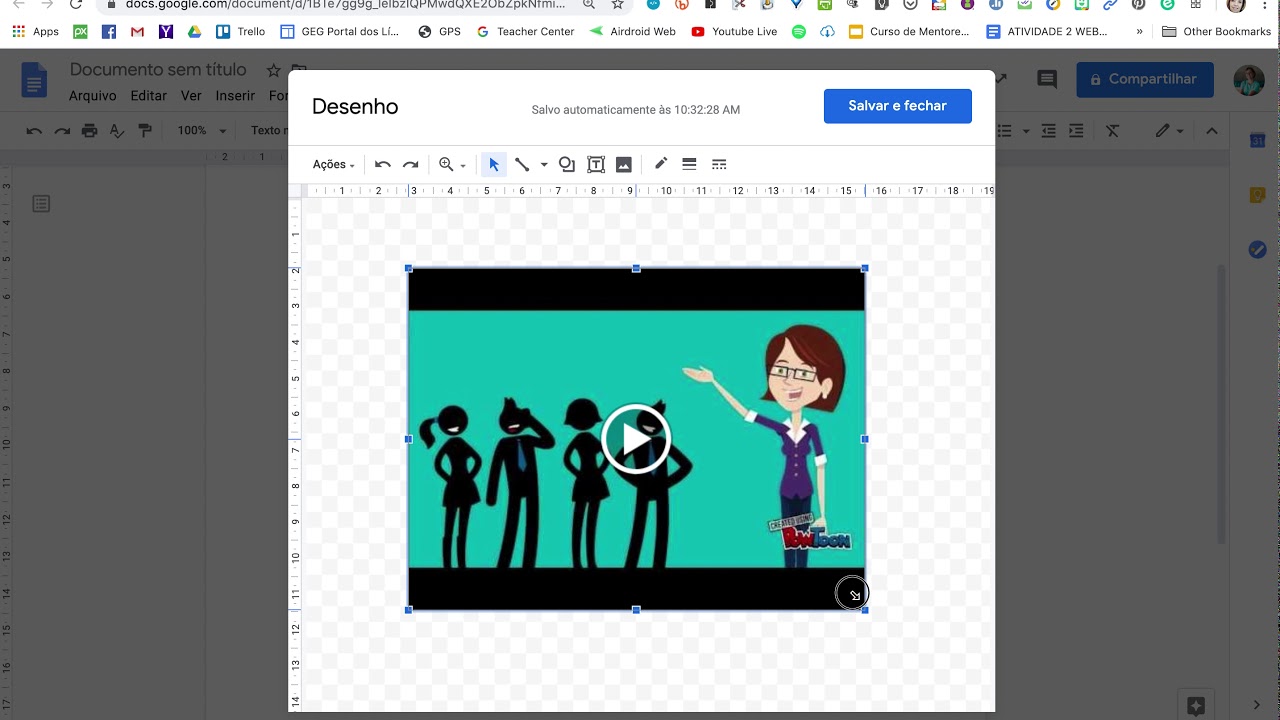Open the Ver menu
Screen dimensions: 1280x720
point(191,96)
